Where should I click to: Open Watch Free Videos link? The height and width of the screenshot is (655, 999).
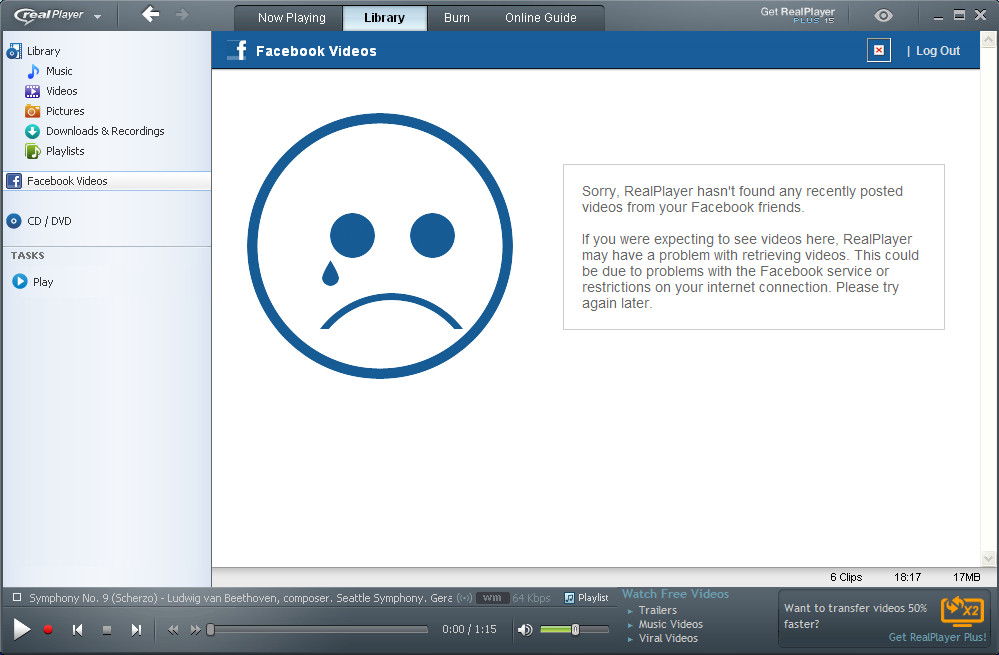coord(675,594)
